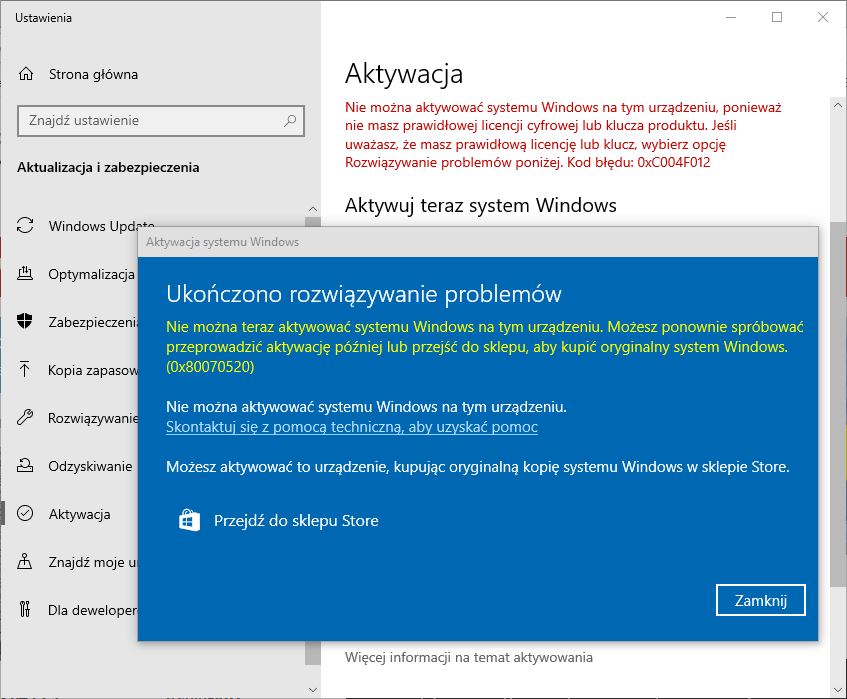Viewport: 847px width, 699px height.
Task: Open the Windows Update settings page
Action: (102, 226)
